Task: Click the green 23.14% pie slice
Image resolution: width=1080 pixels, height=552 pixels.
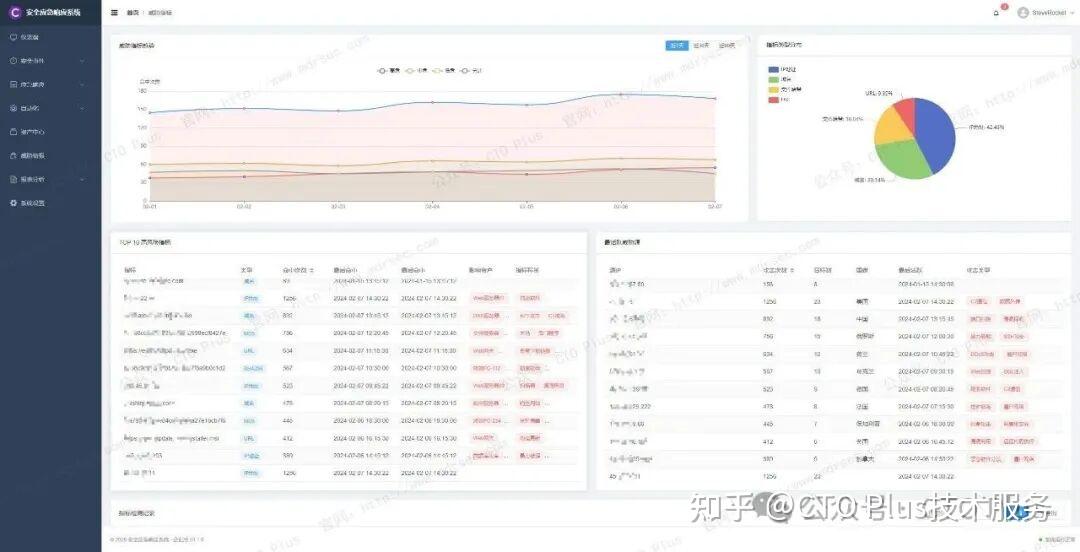Action: coord(902,160)
